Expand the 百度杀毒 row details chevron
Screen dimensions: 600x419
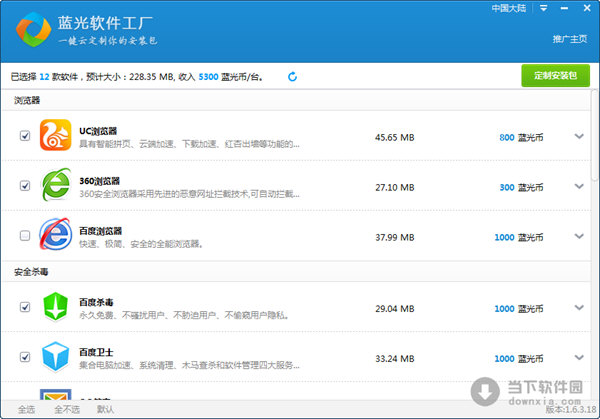pos(579,307)
